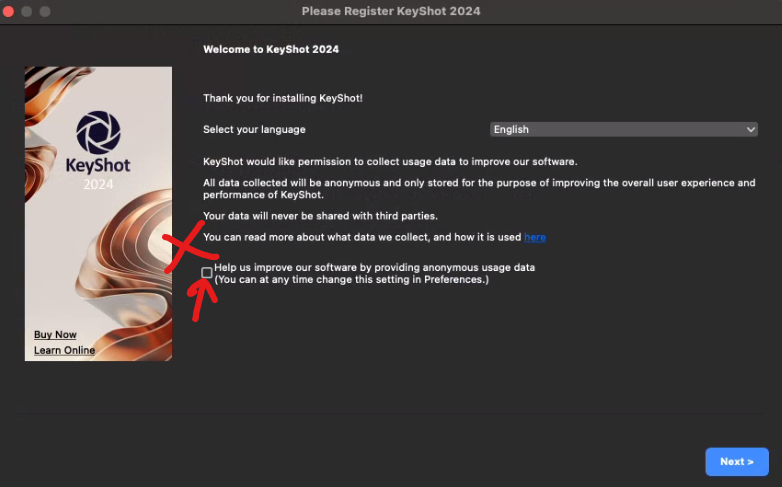Click the 'Select your language' label
Viewport: 782px width, 487px height.
[x=254, y=129]
